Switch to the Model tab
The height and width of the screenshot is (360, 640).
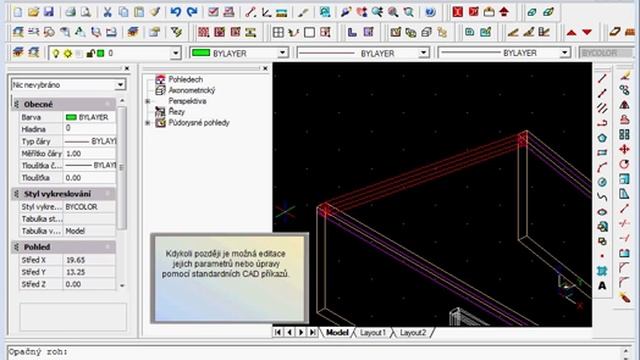337,333
